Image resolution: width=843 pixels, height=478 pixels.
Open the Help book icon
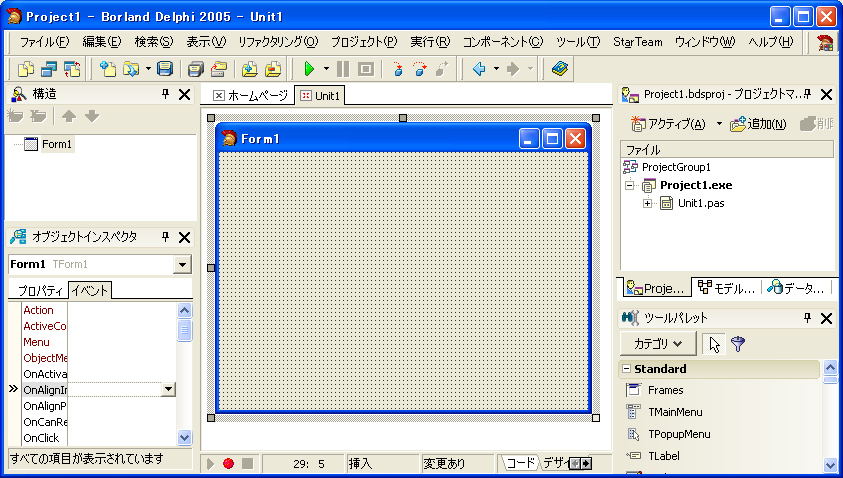(560, 69)
